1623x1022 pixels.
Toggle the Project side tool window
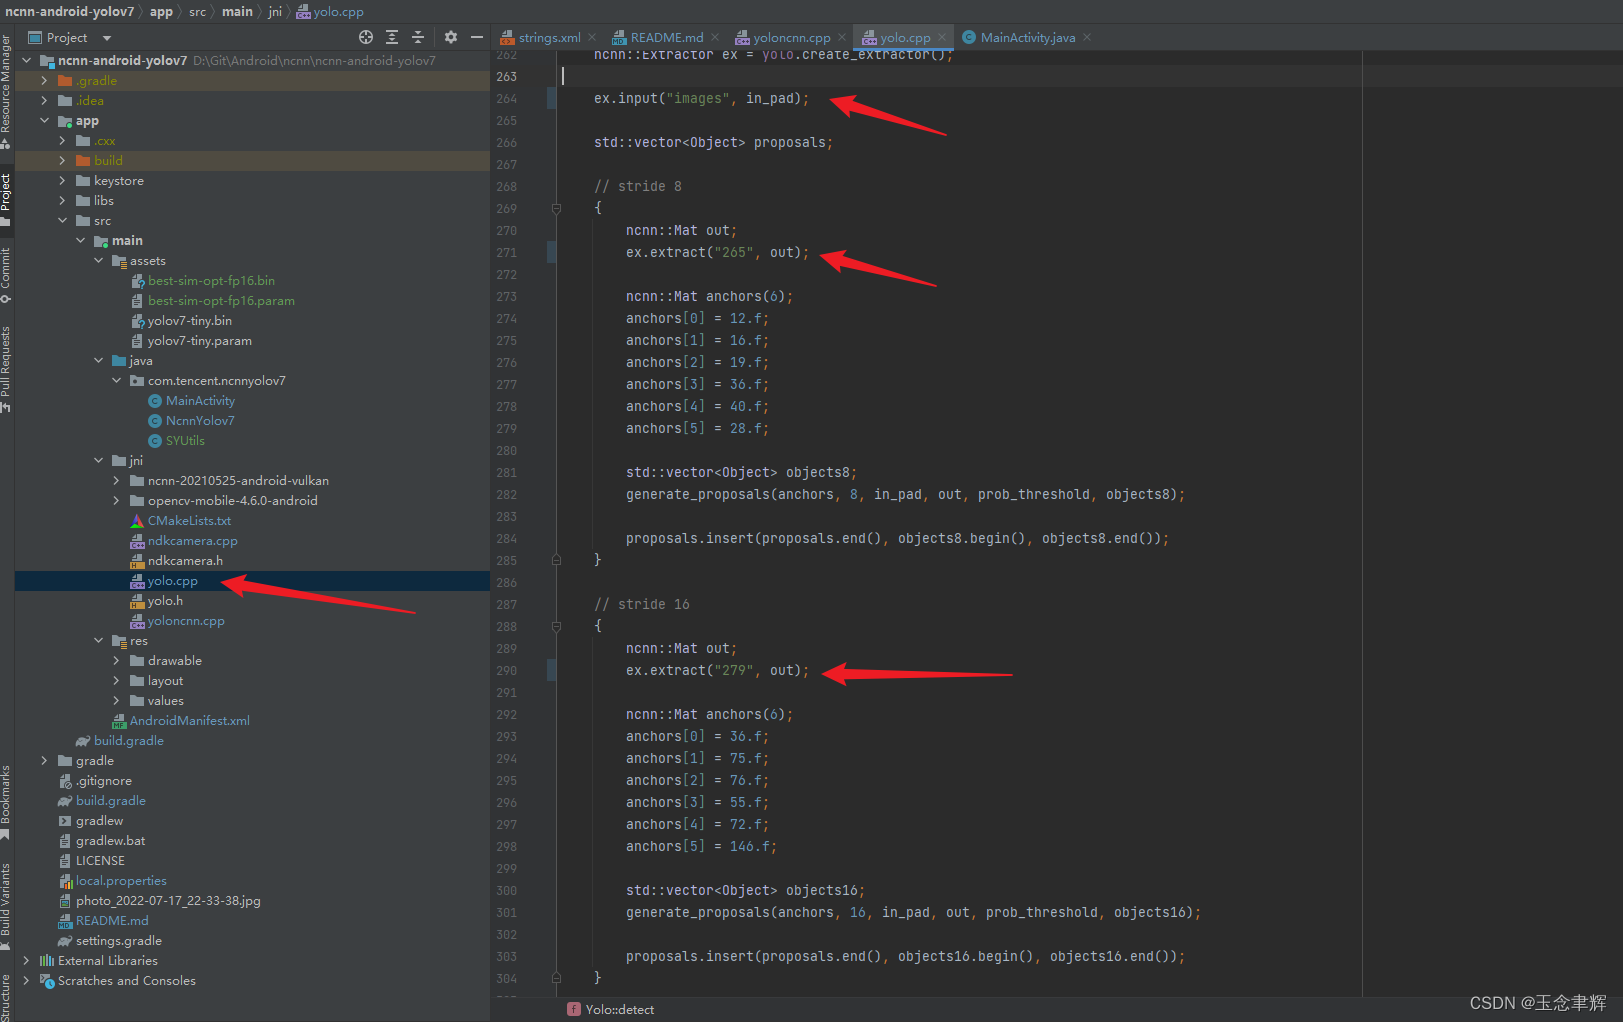(6, 198)
